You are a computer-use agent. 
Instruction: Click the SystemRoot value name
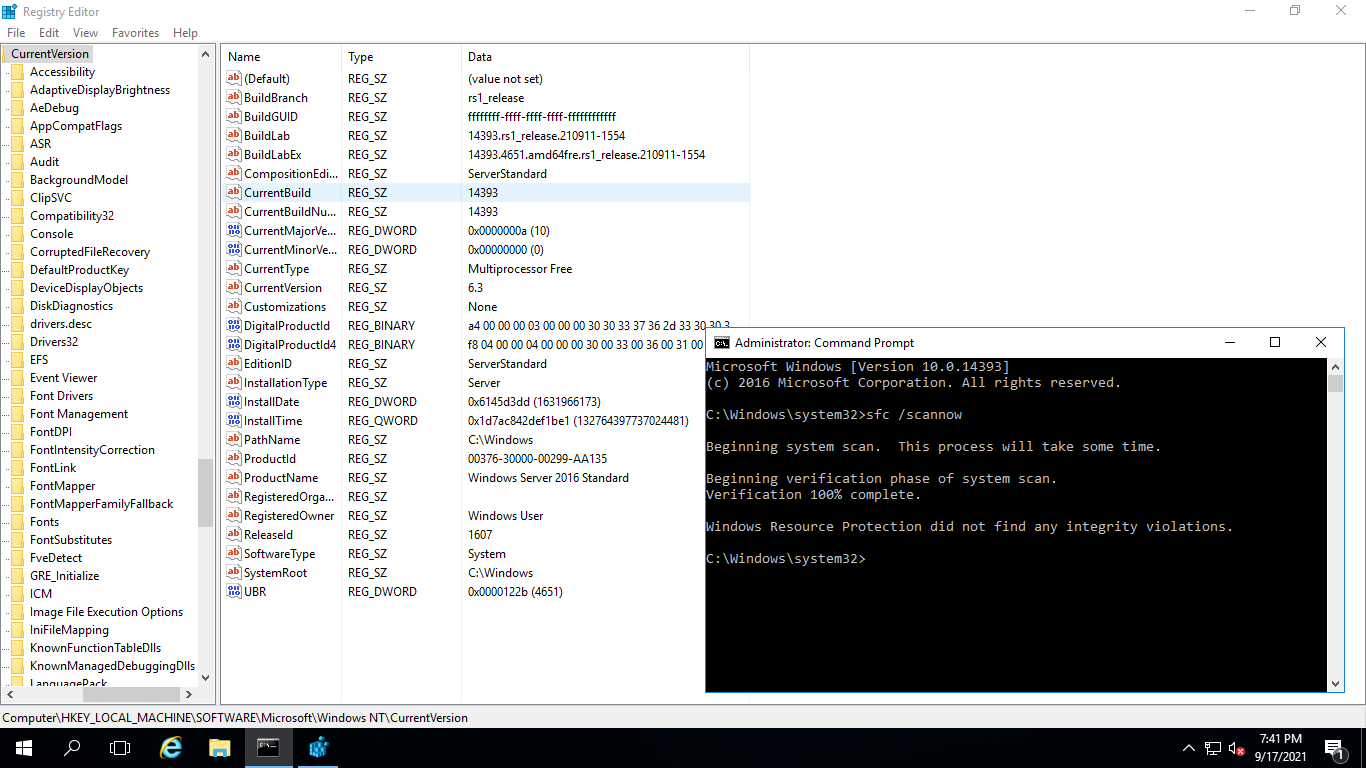[x=276, y=573]
